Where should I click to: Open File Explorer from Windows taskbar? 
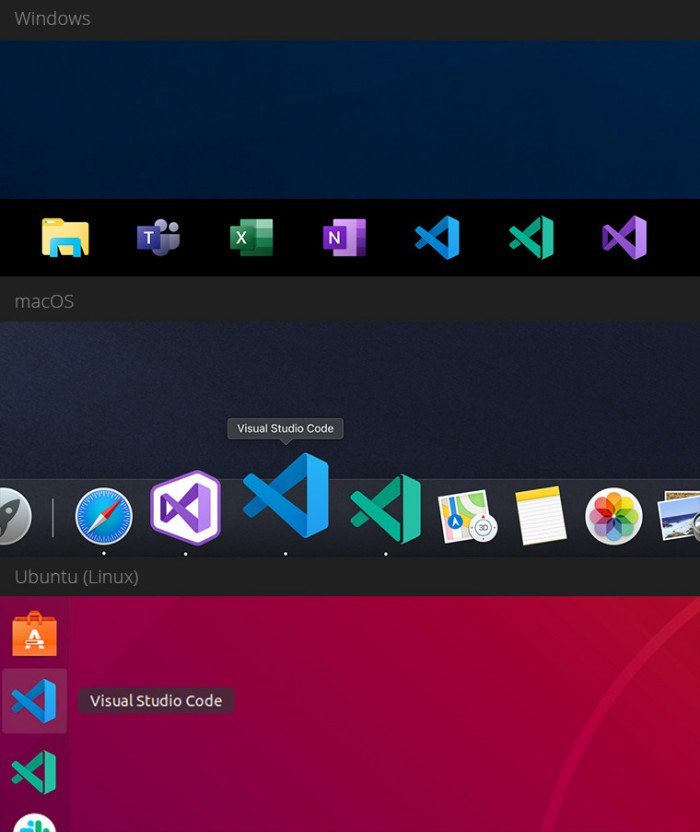(x=65, y=238)
